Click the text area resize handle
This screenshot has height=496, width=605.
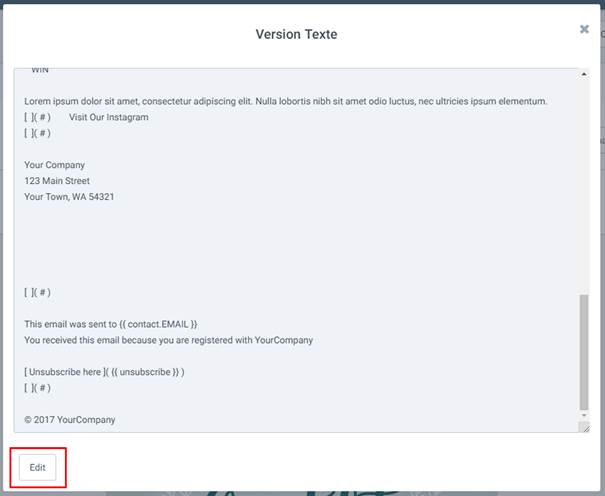point(584,427)
